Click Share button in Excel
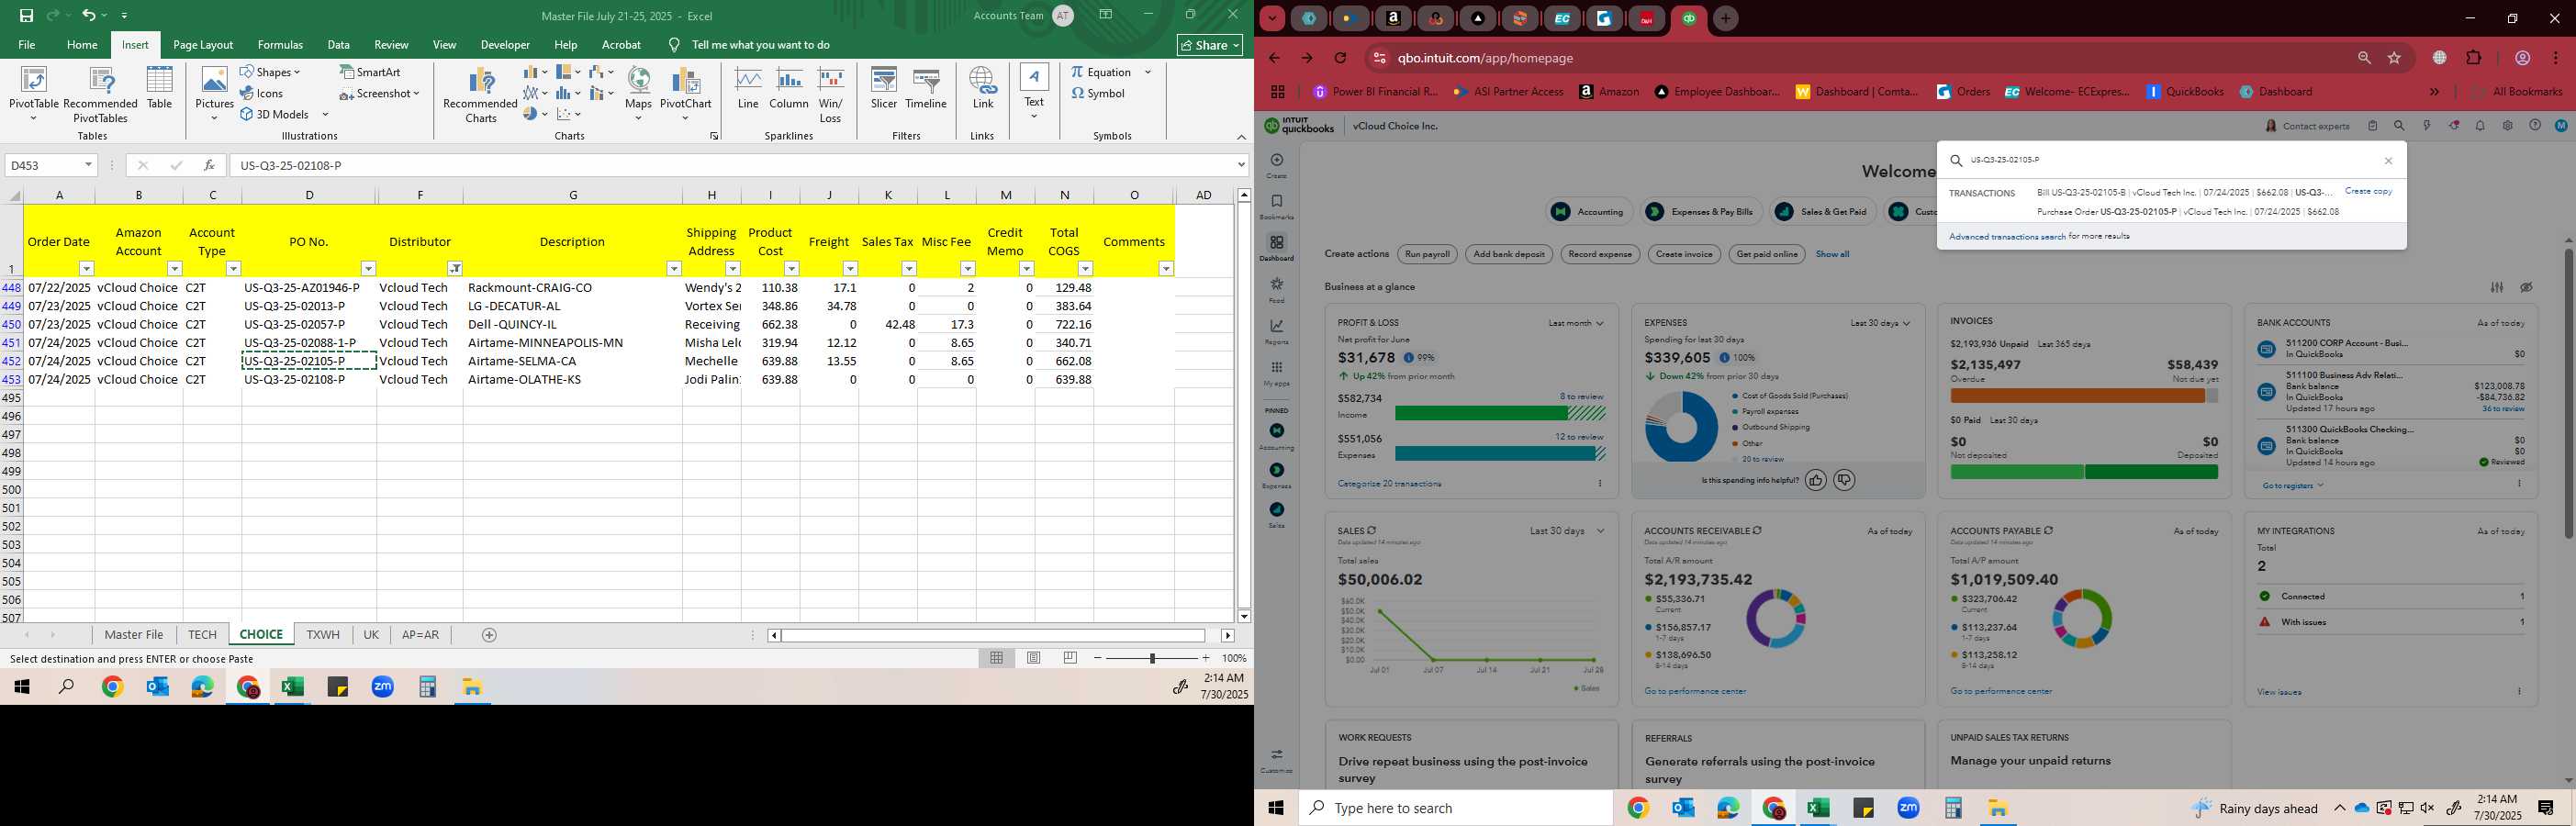This screenshot has height=826, width=2576. click(x=1209, y=45)
